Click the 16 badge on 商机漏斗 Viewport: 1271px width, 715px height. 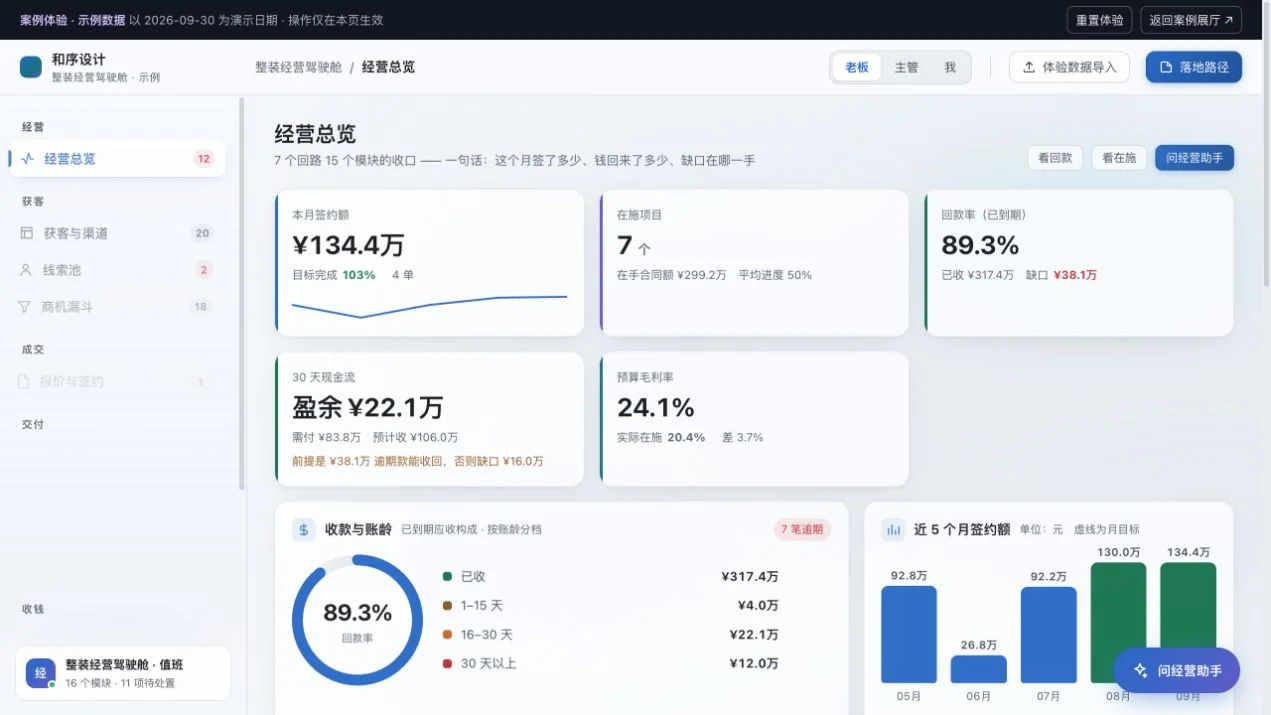(x=201, y=307)
